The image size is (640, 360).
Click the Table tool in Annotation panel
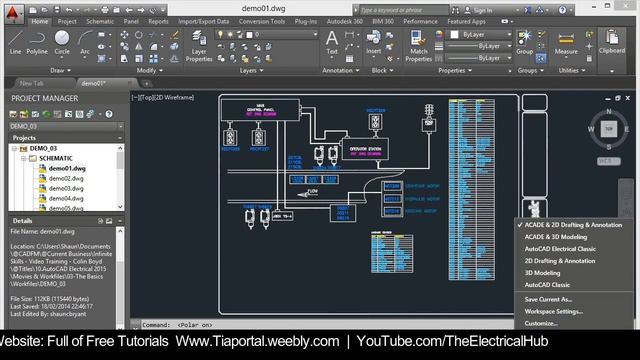coord(349,59)
